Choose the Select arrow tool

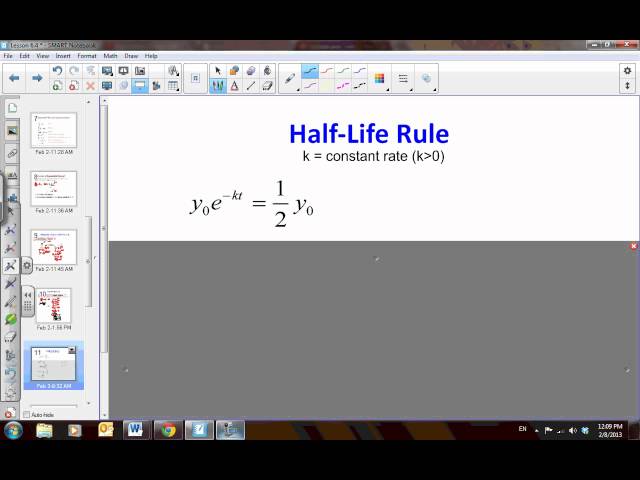pos(218,71)
